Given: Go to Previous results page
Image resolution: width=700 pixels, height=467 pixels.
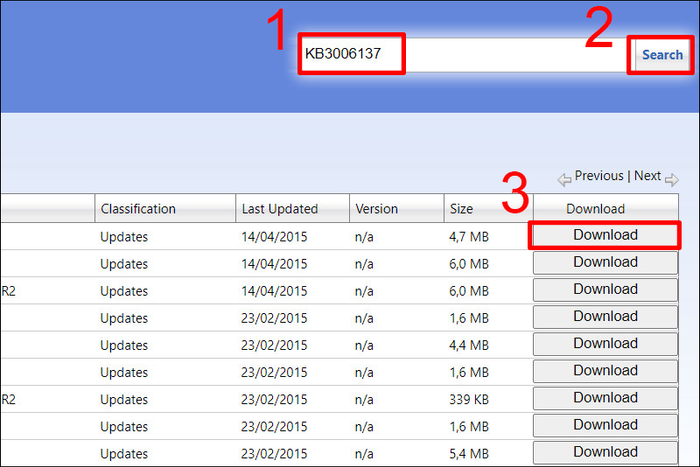Looking at the screenshot, I should pos(599,175).
